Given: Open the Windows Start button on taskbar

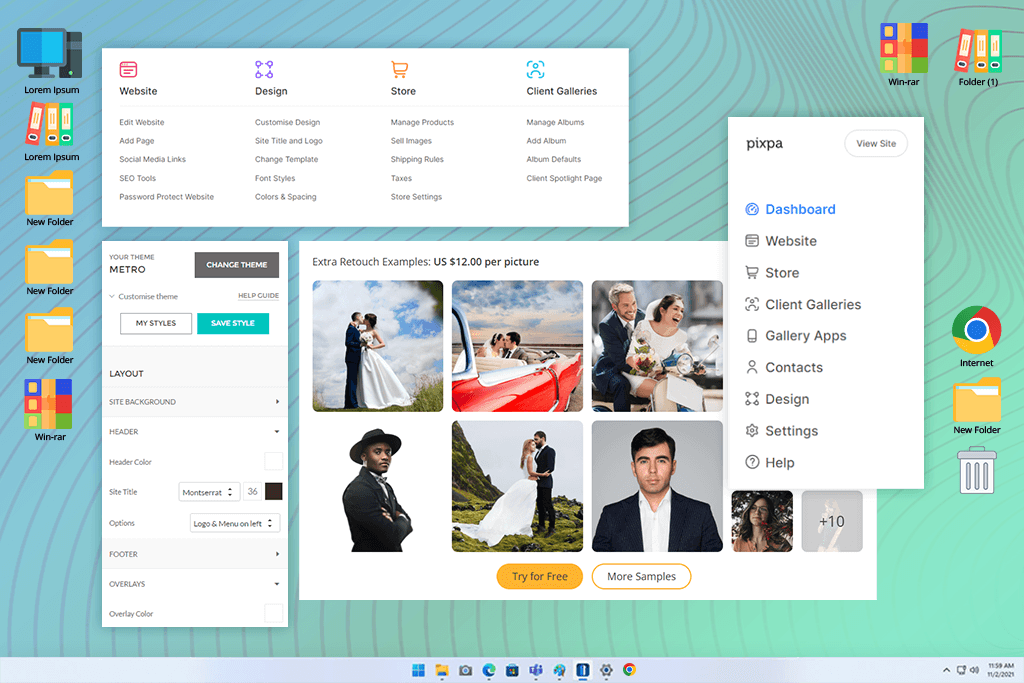Looking at the screenshot, I should pyautogui.click(x=419, y=670).
